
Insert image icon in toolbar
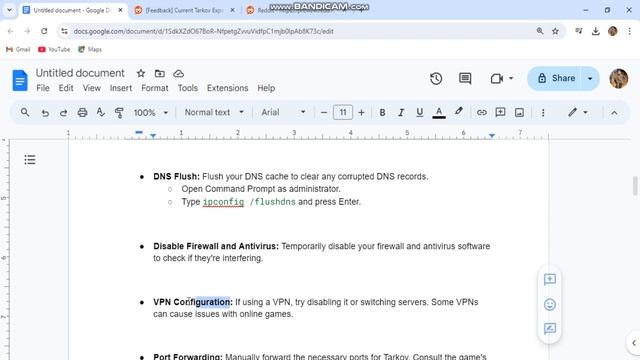519,112
